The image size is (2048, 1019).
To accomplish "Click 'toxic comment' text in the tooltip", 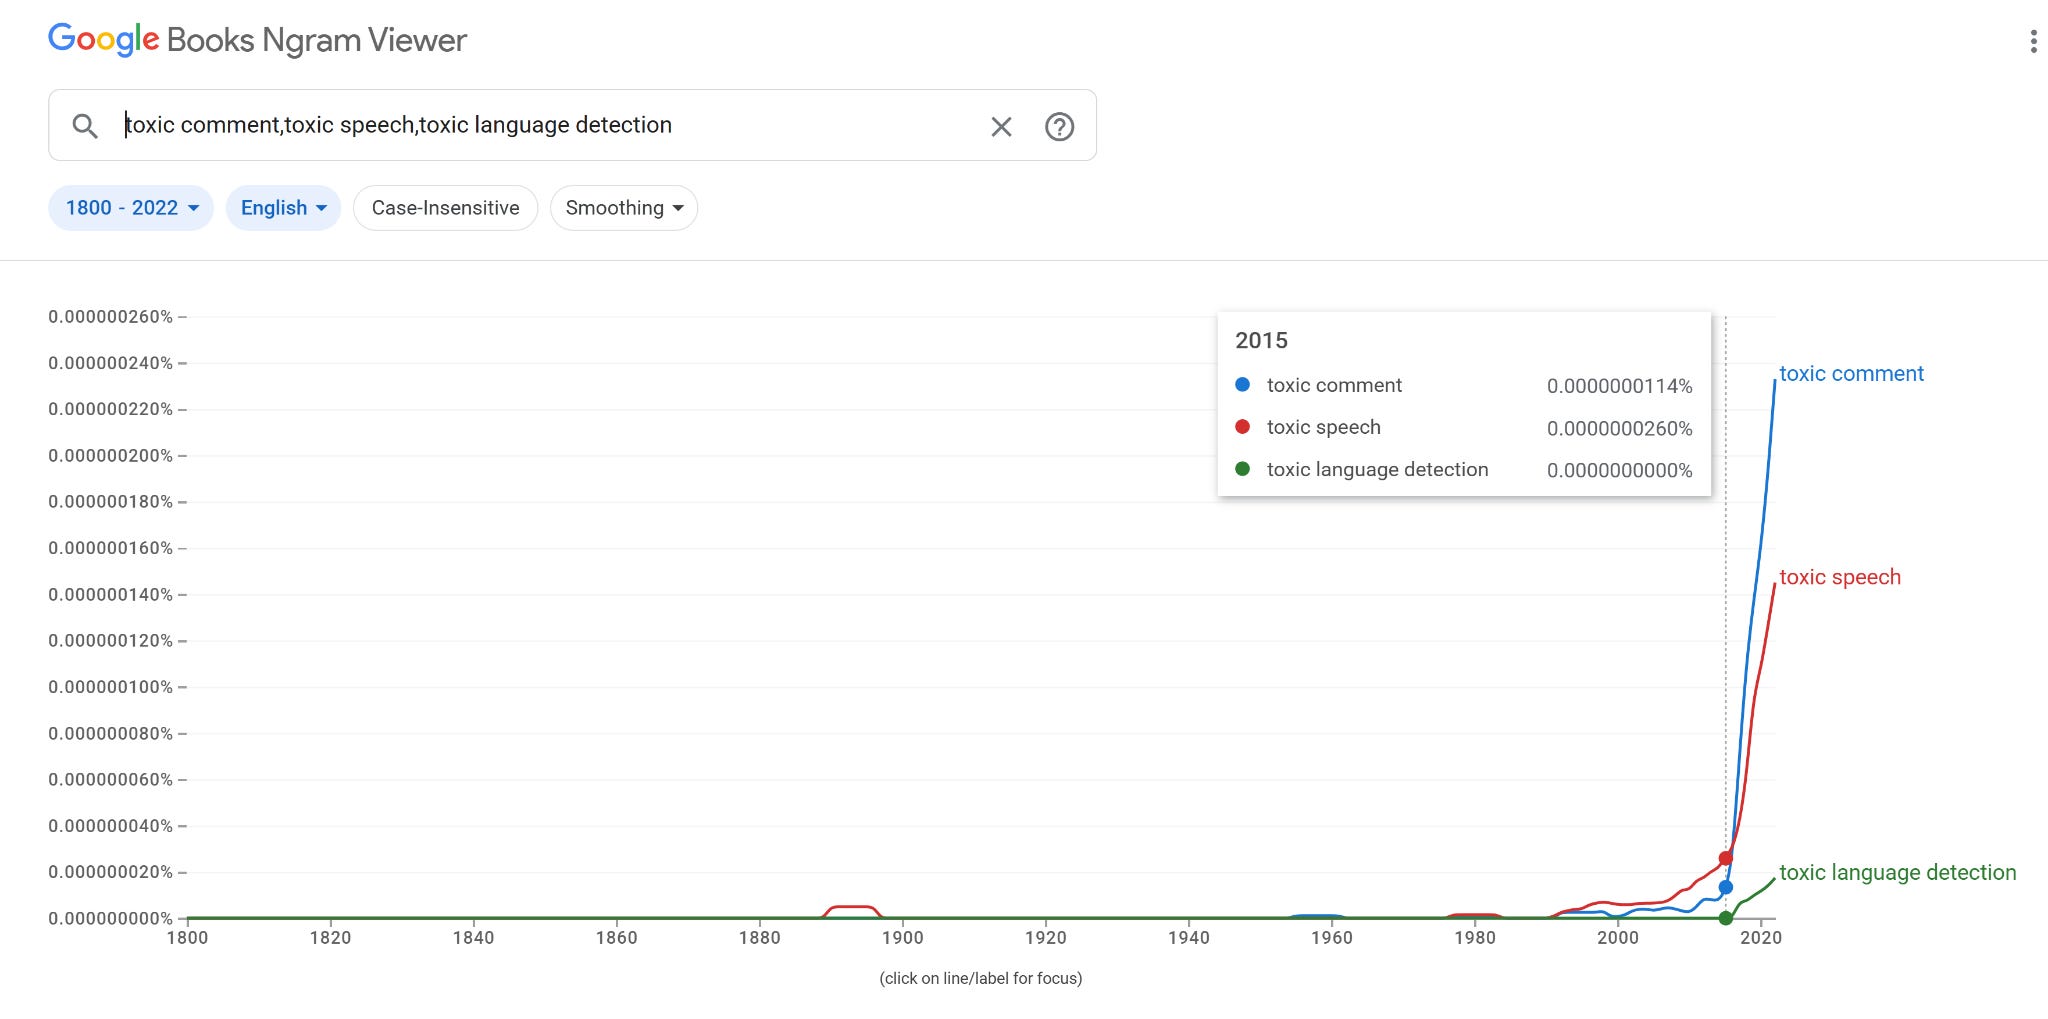I will coord(1334,385).
